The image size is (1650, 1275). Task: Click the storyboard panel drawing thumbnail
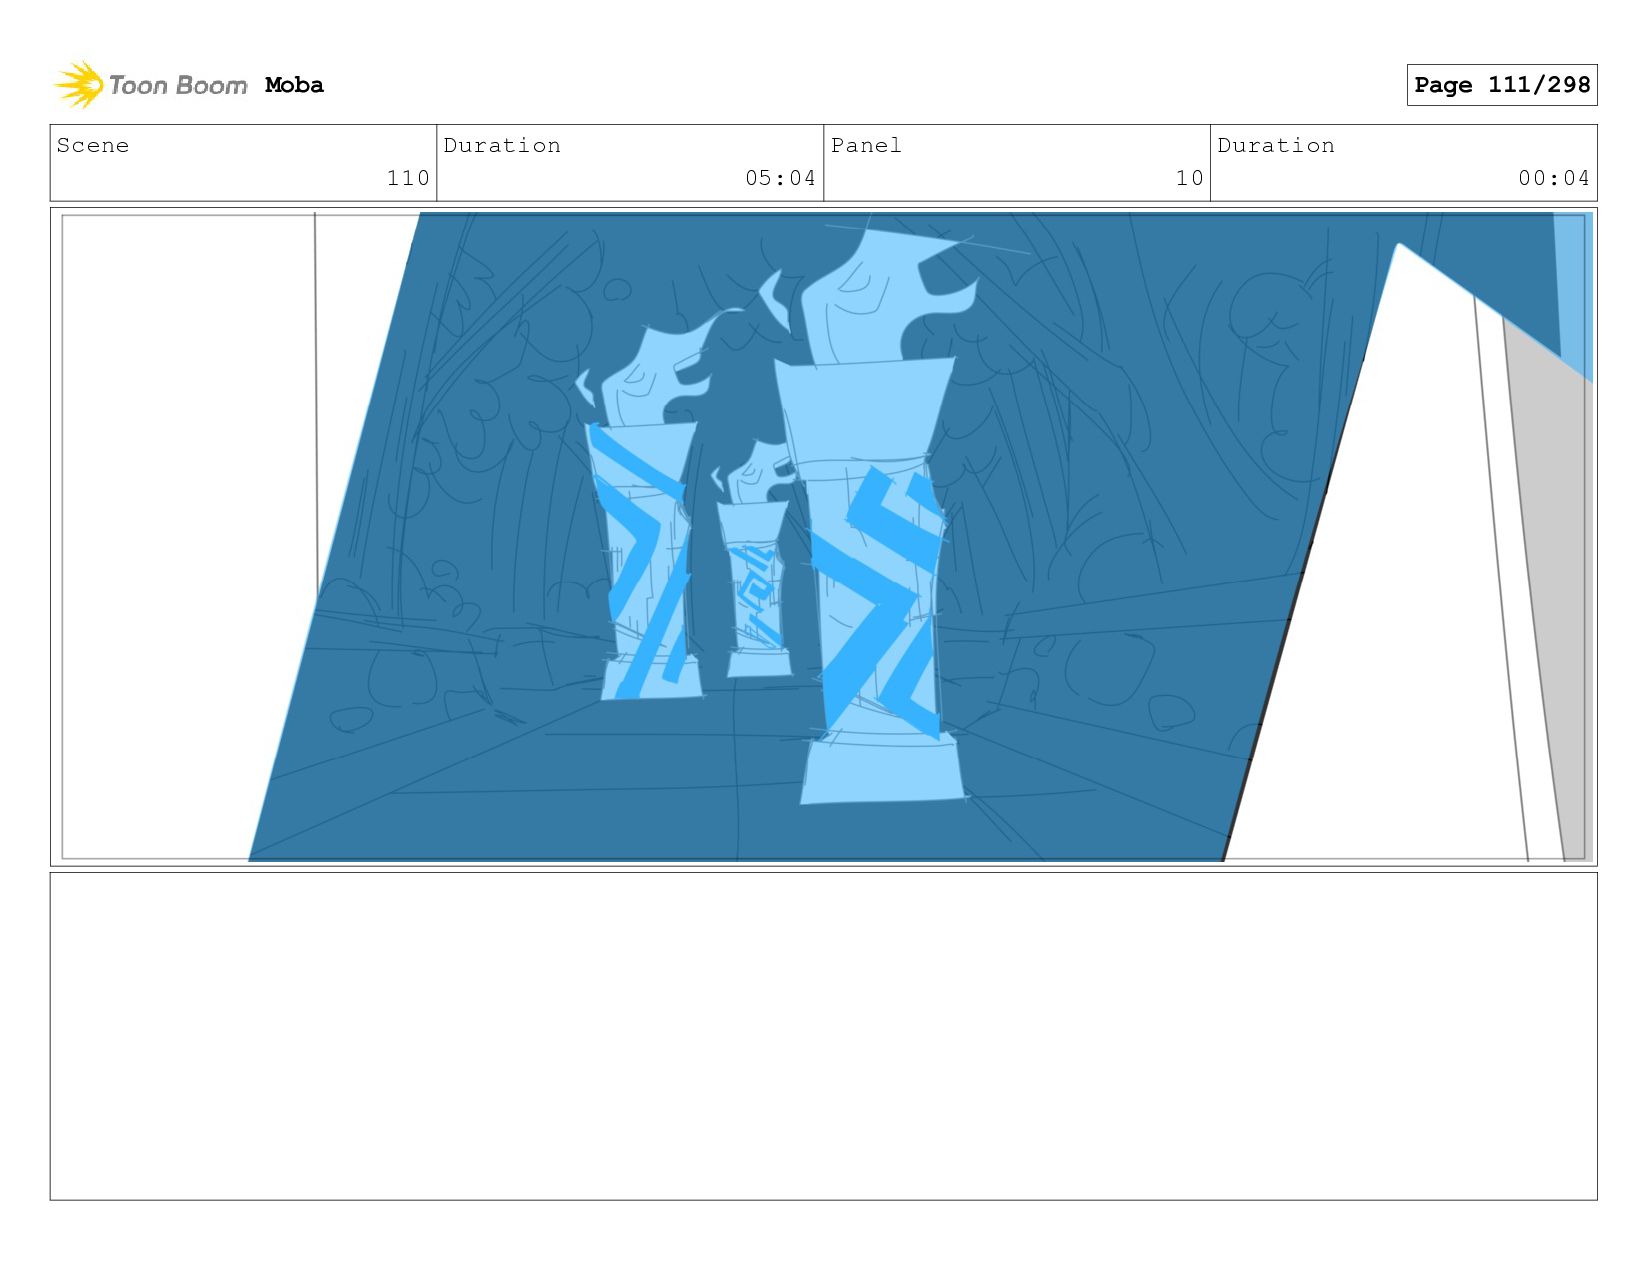click(x=823, y=536)
